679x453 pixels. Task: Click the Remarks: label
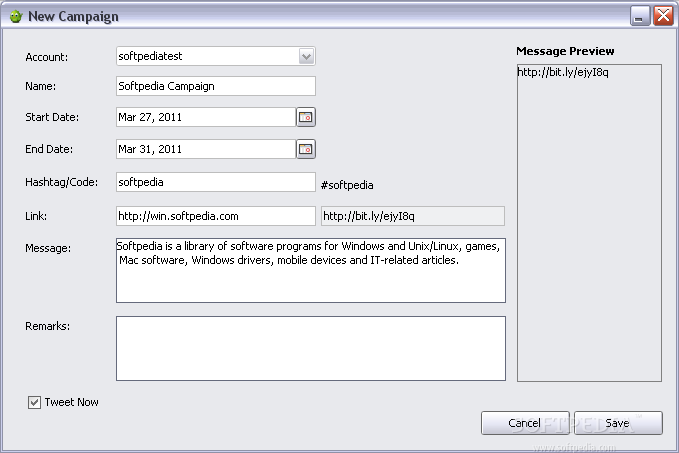click(48, 326)
